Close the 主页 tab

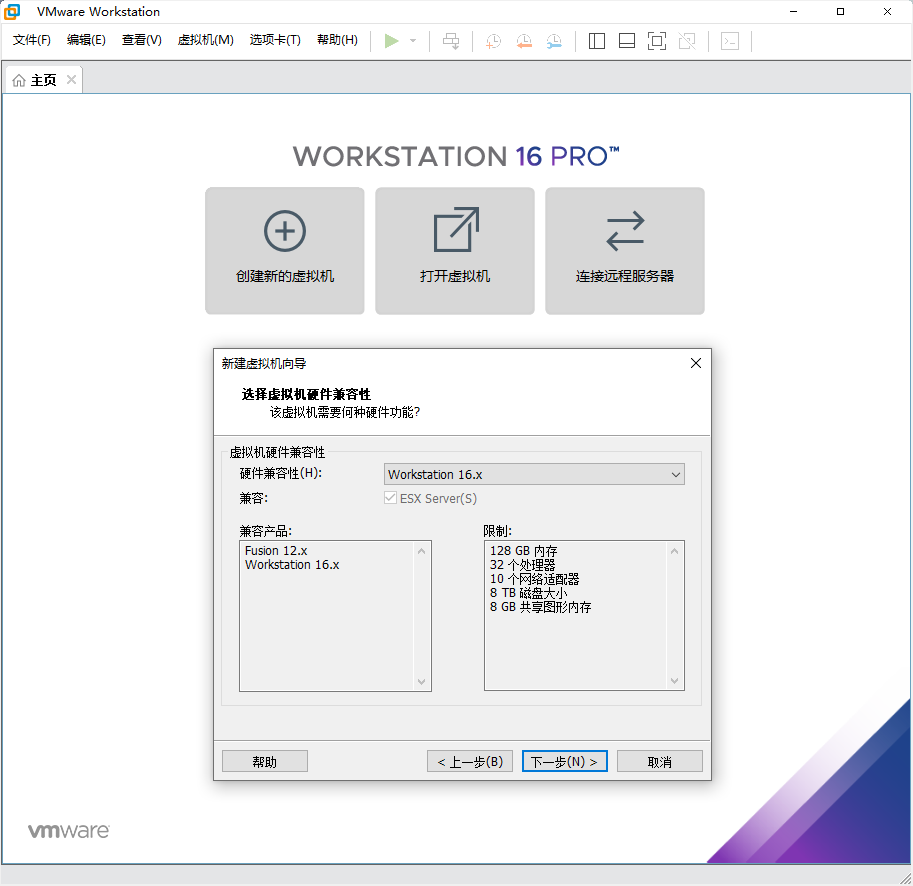click(71, 79)
